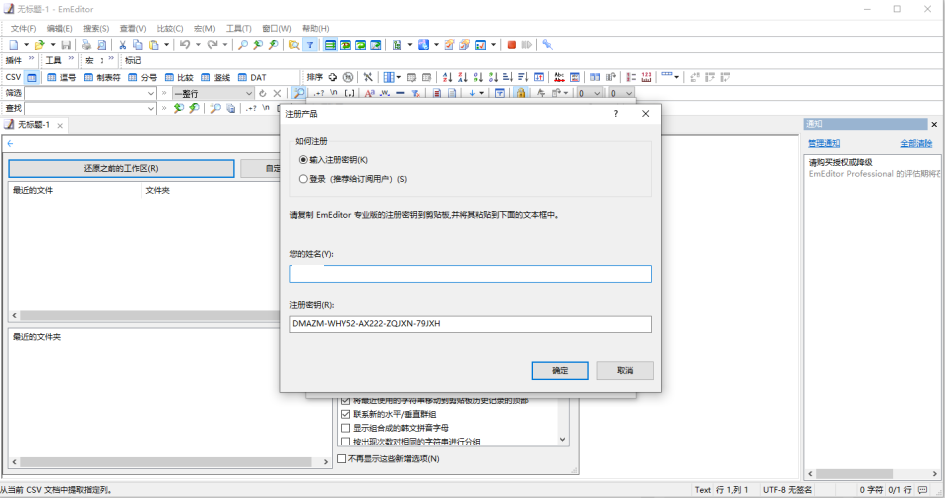Click the Print icon
This screenshot has width=945, height=498.
[86, 45]
